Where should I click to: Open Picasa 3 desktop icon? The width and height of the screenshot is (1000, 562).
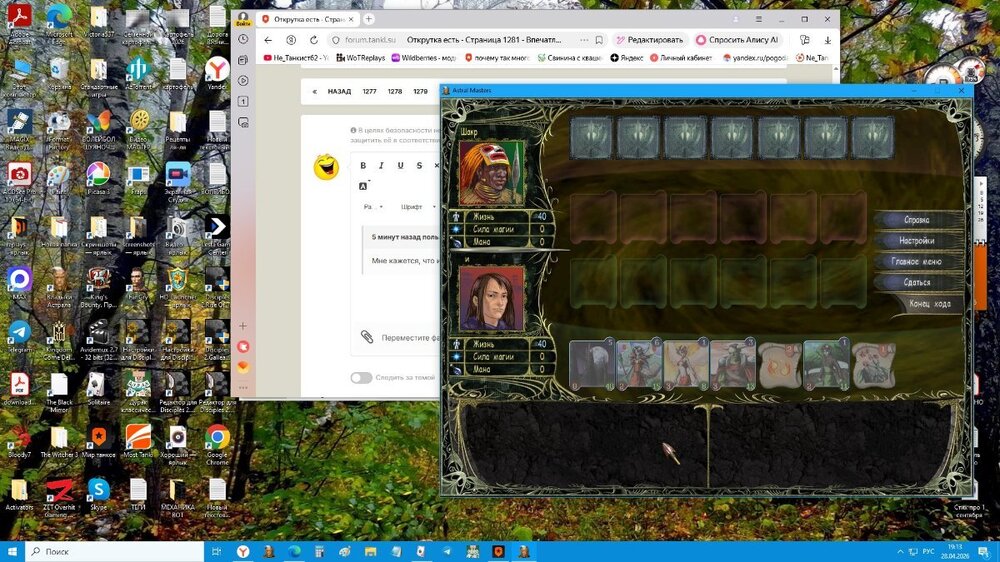point(98,179)
